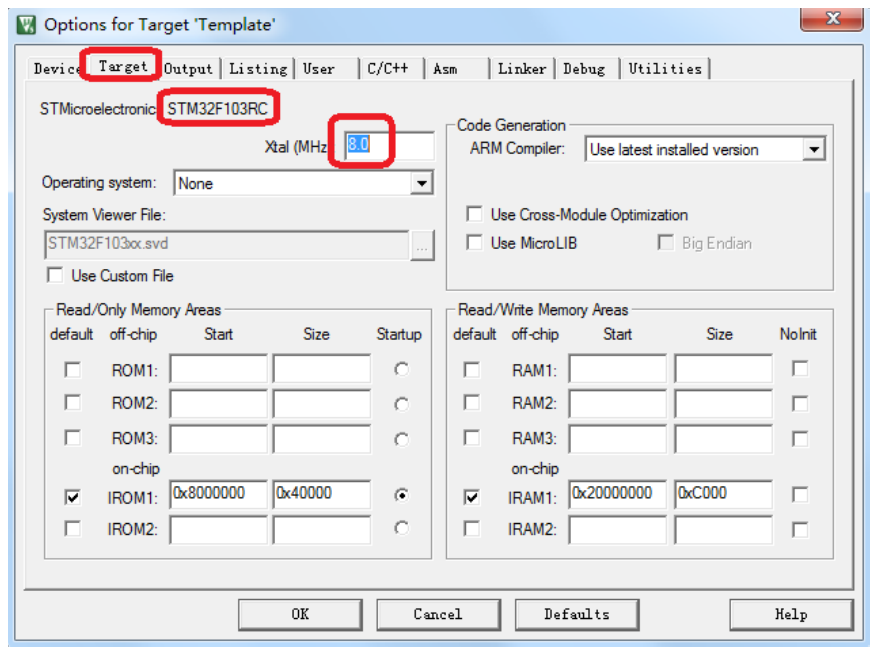Click the System Viewer File field
Viewport: 878px width, 649px height.
(226, 244)
